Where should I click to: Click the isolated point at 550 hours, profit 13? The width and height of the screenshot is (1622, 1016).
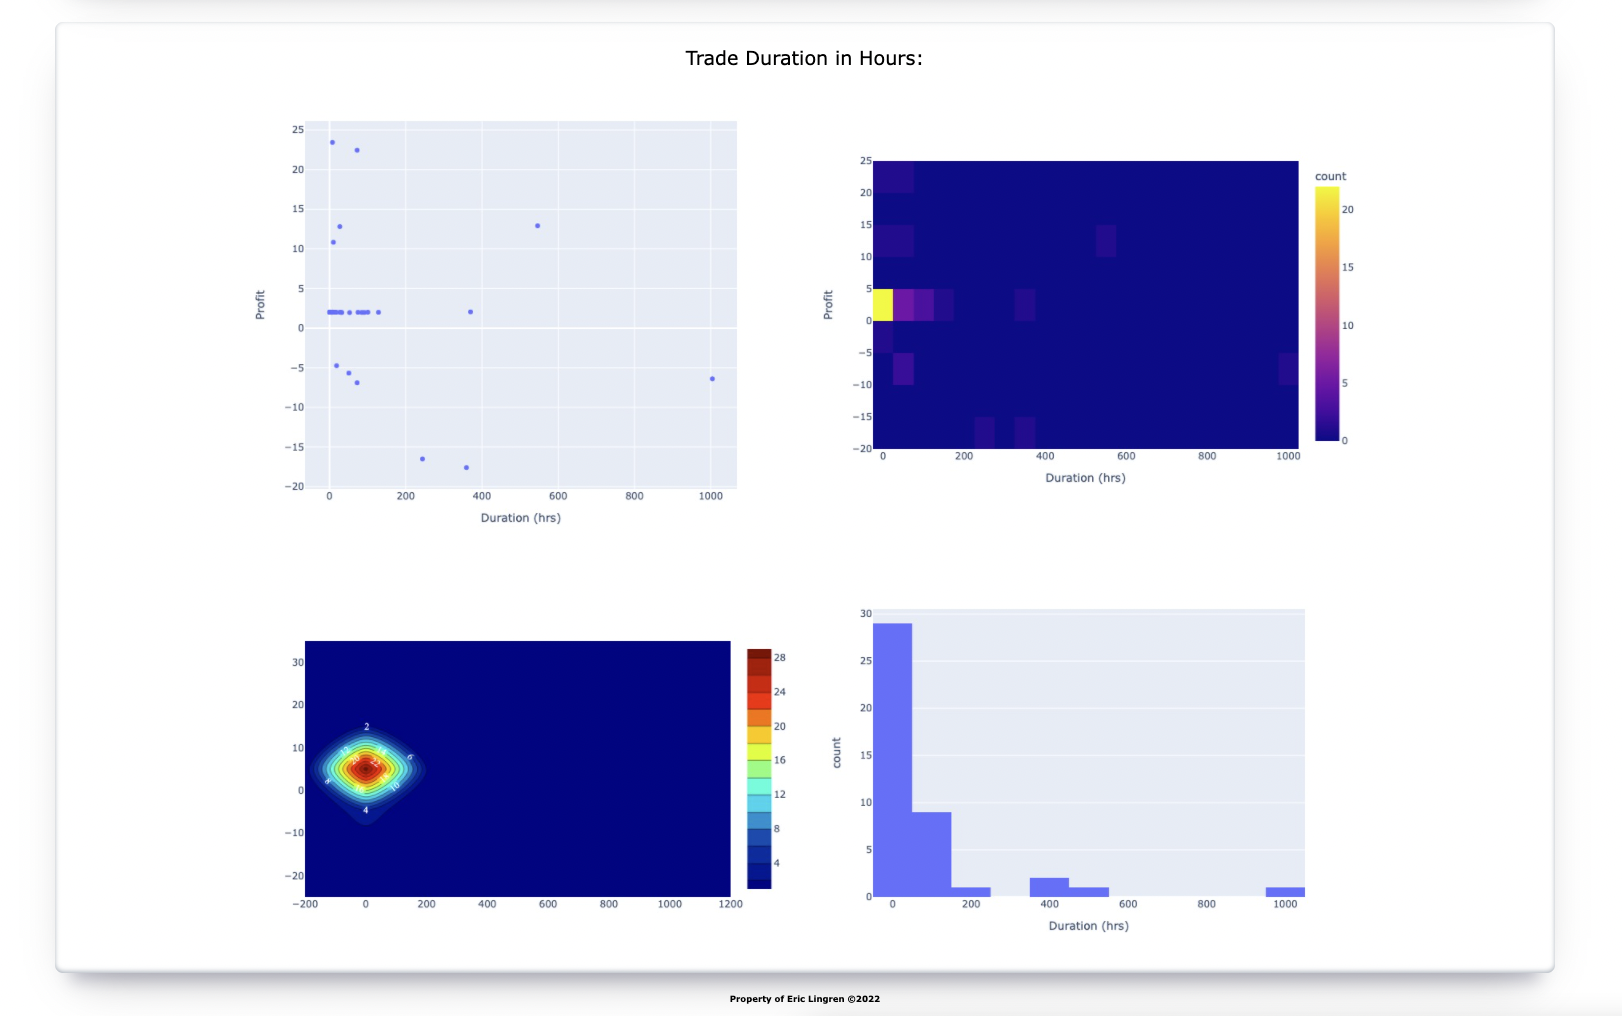click(538, 225)
